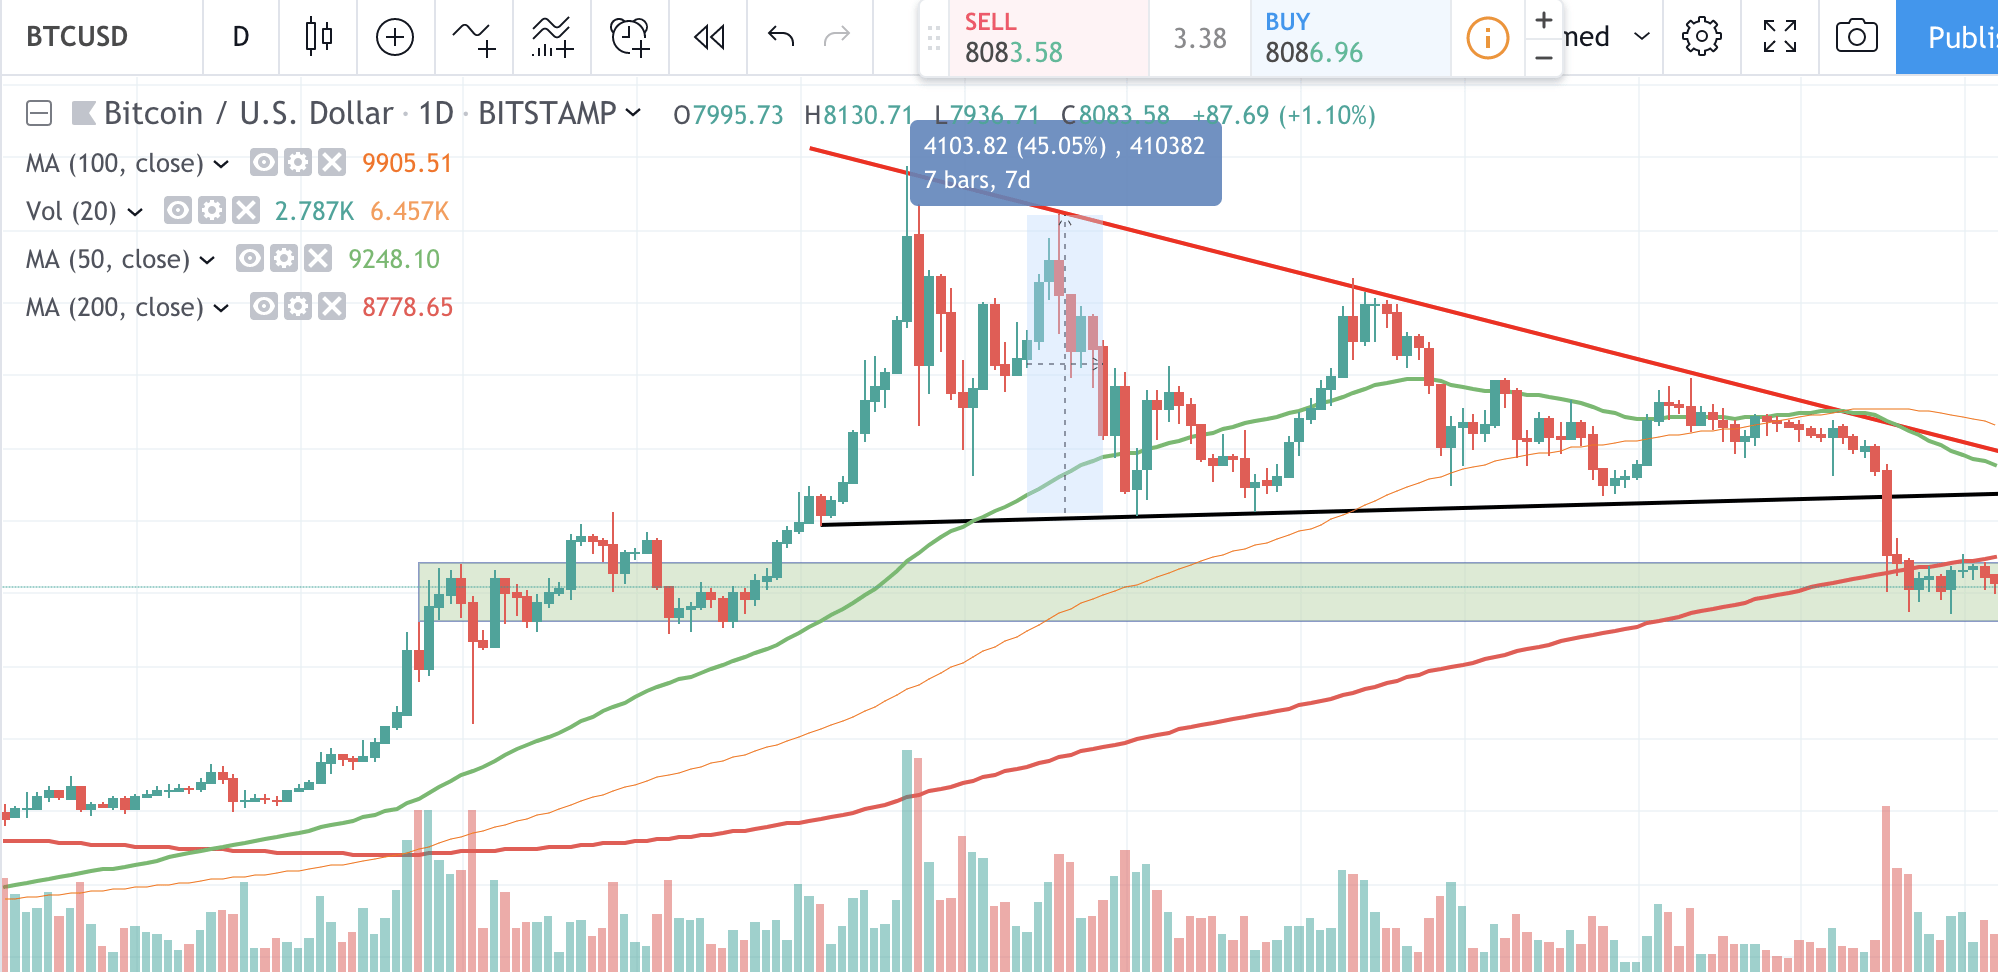Expand the layout name dropdown arrow
The image size is (1998, 972).
tap(1641, 37)
